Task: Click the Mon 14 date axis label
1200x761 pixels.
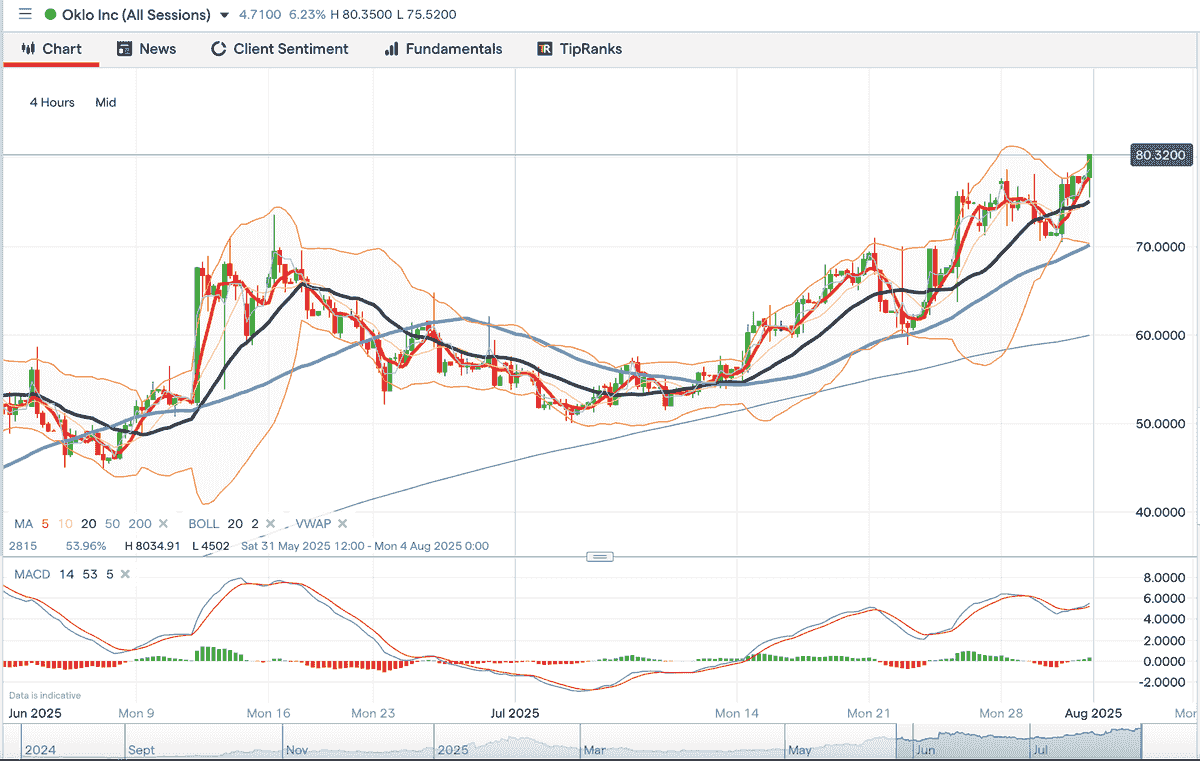Action: point(738,713)
